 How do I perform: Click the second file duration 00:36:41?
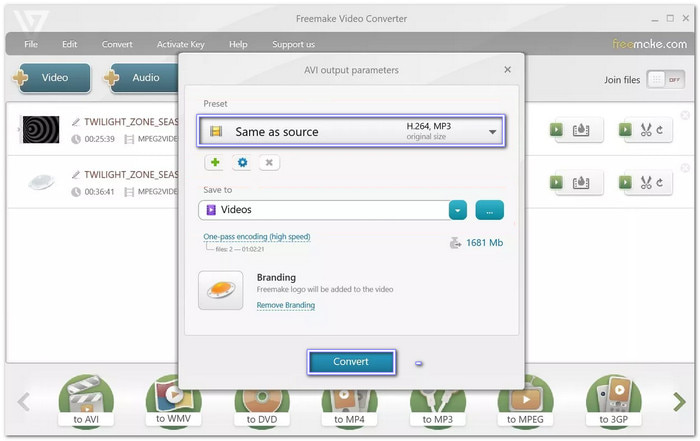[x=99, y=192]
